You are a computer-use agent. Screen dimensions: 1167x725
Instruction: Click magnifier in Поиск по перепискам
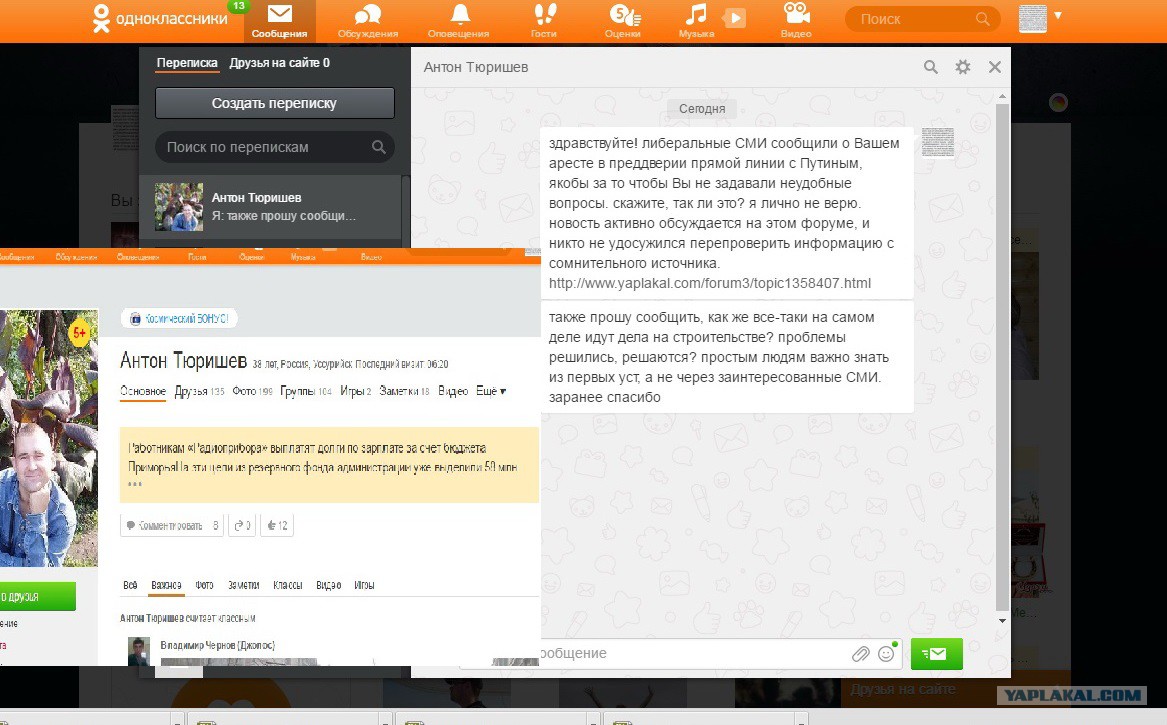[379, 147]
